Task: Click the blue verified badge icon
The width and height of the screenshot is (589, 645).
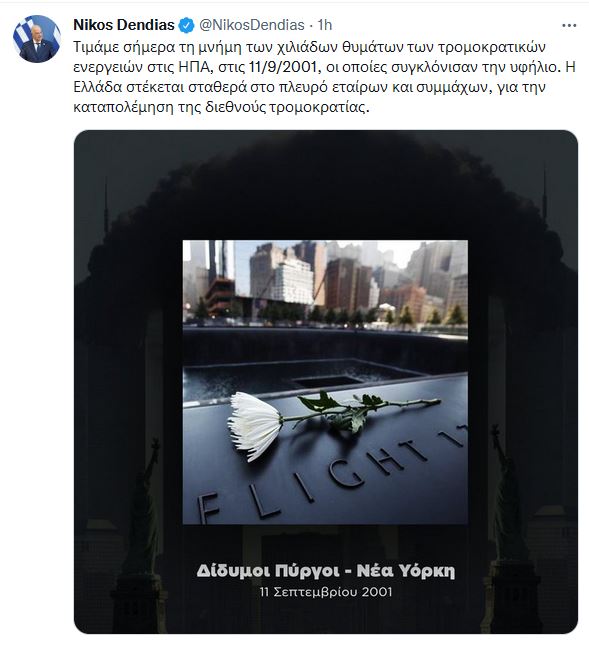Action: 186,25
